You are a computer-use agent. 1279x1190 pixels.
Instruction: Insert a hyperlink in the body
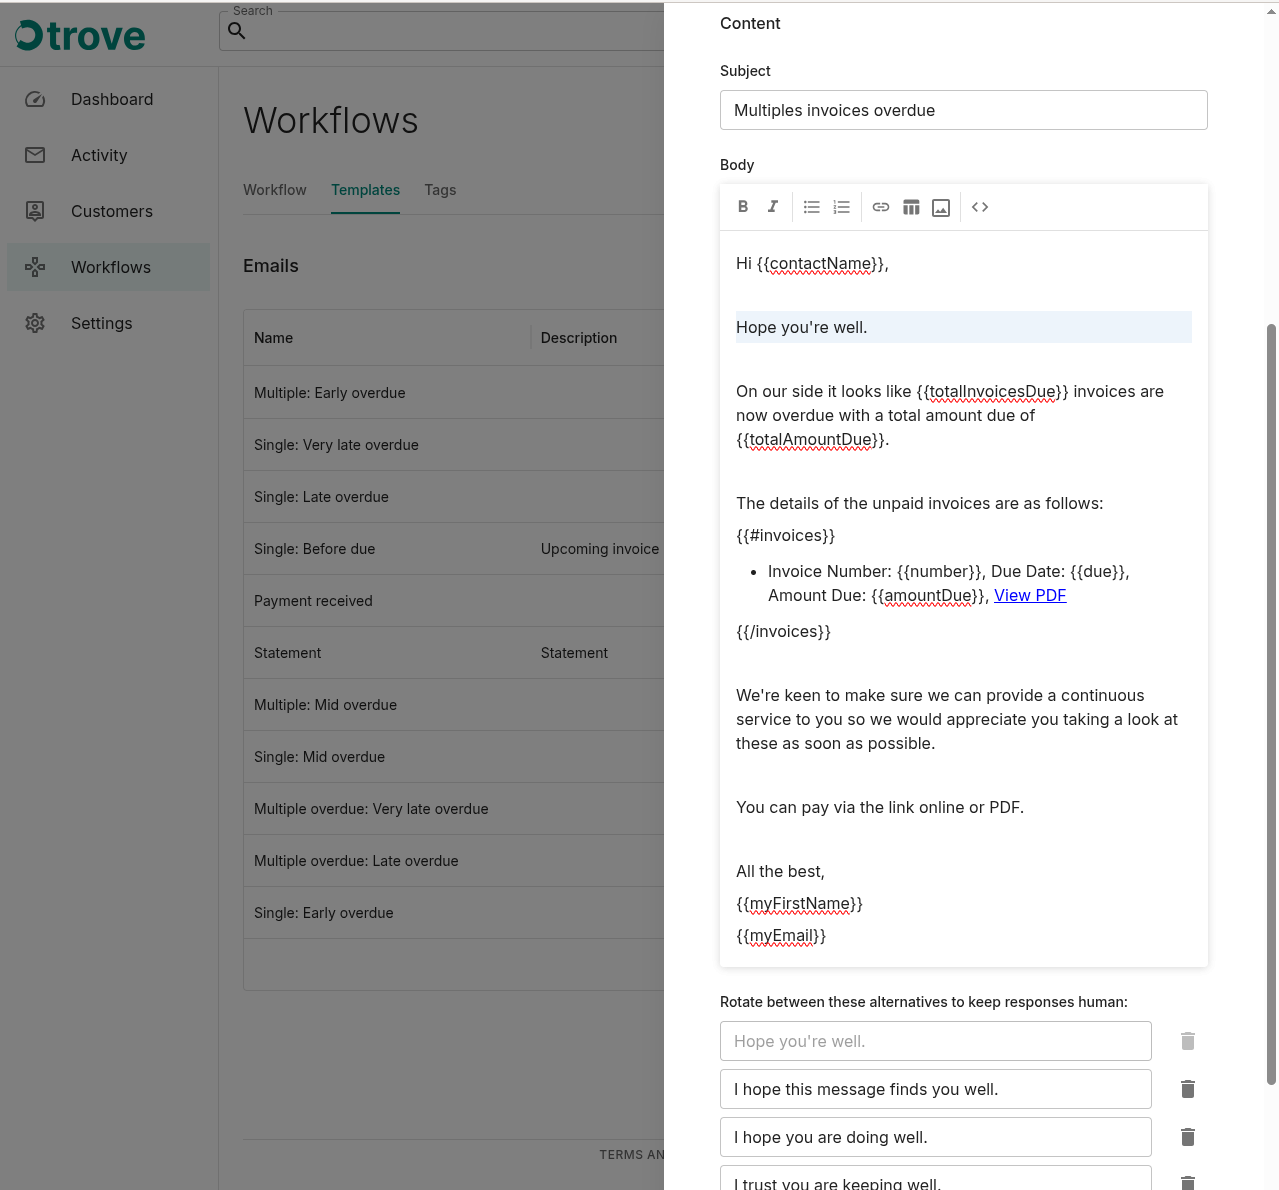(881, 207)
